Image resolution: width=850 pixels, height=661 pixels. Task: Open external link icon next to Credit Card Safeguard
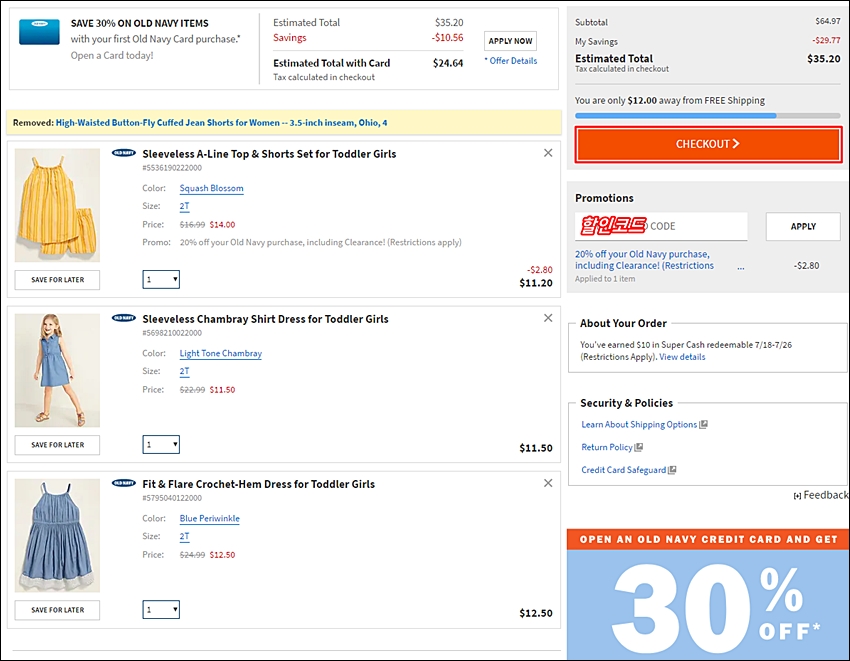tap(672, 470)
